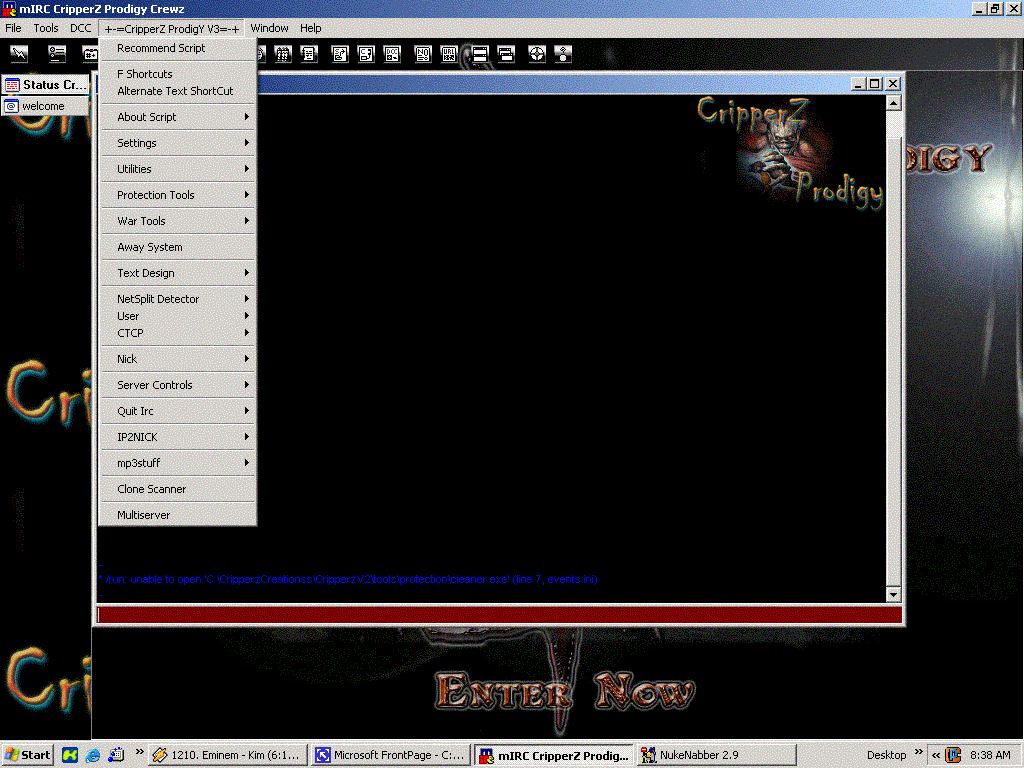
Task: Switch to the welcome window switchbar button
Action: coord(45,106)
